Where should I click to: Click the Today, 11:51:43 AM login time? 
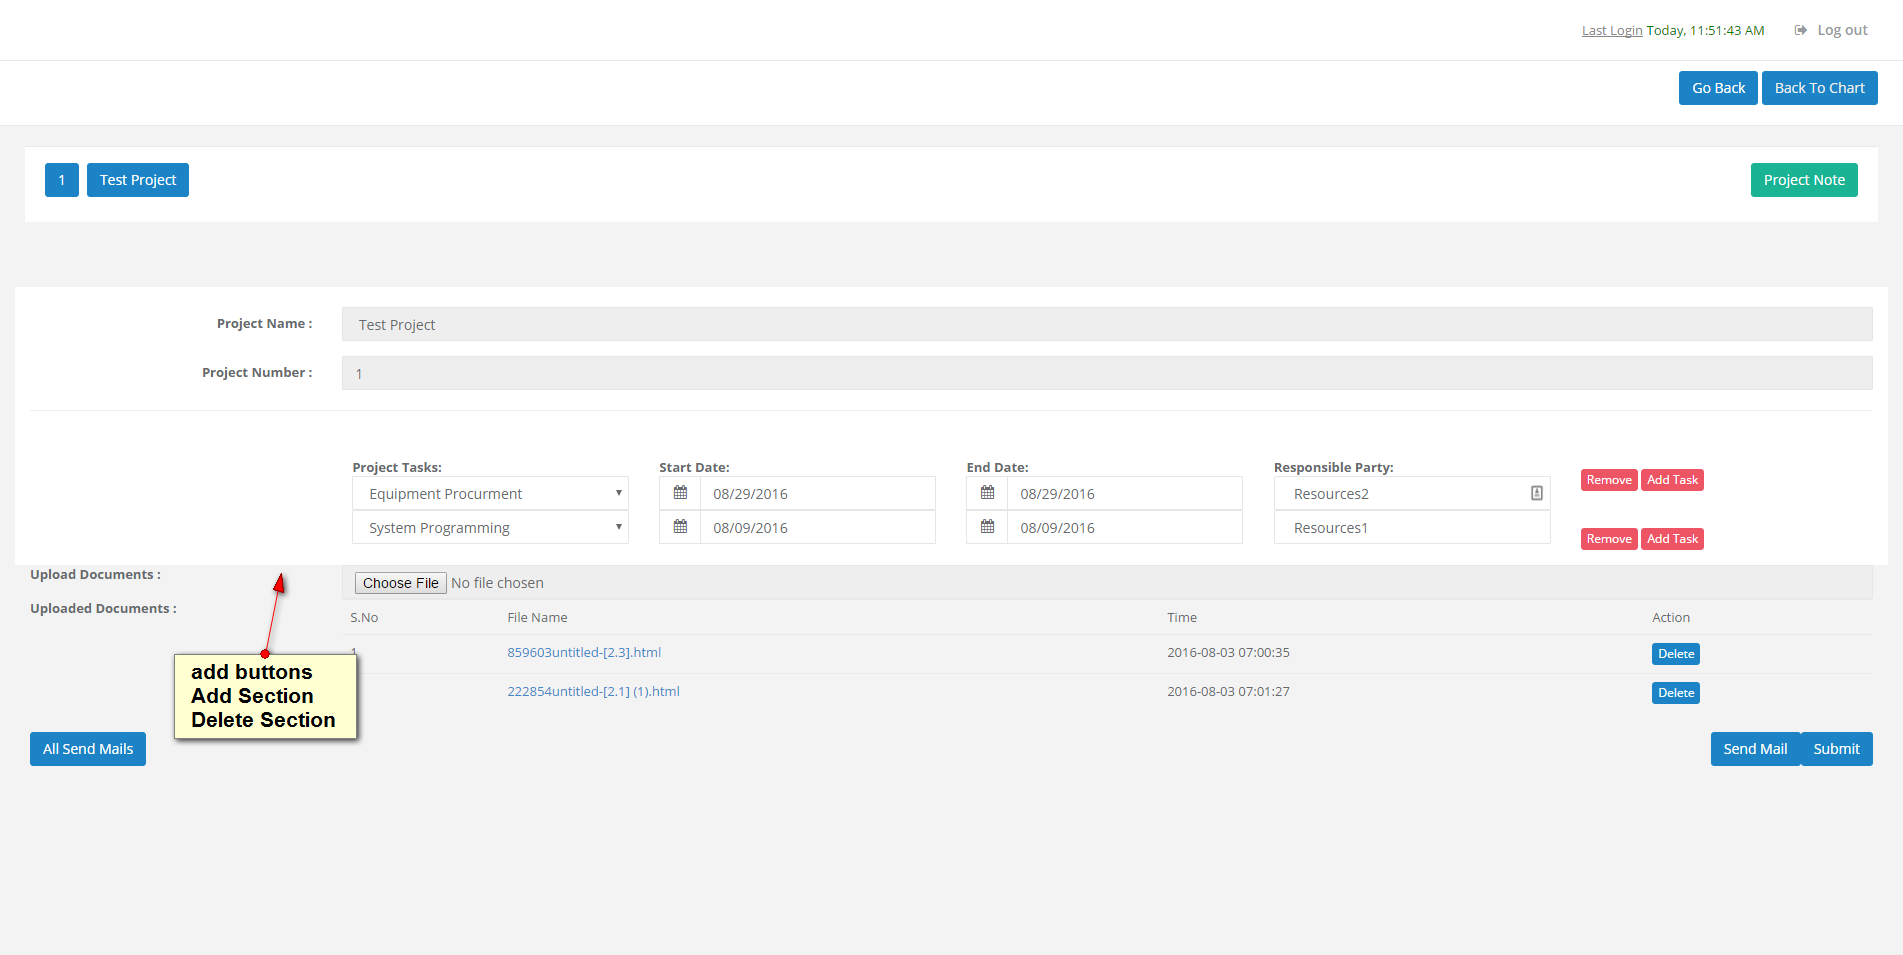pyautogui.click(x=1705, y=30)
